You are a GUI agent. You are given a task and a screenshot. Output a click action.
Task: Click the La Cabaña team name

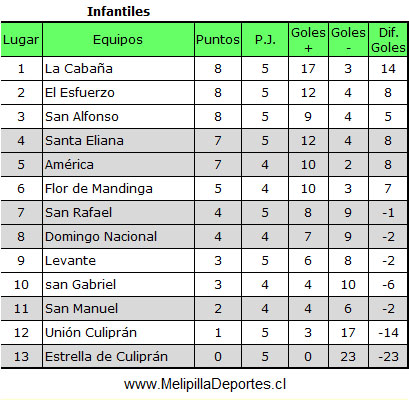tap(79, 69)
